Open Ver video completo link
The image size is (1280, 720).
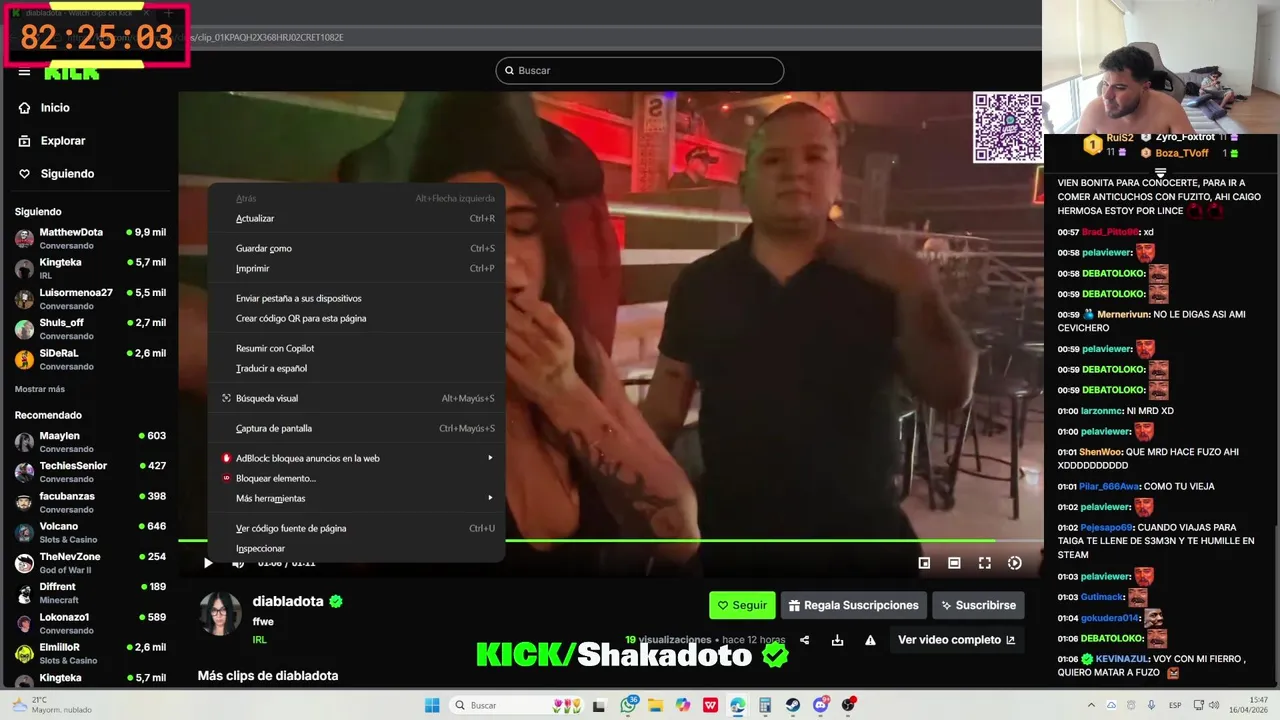click(x=956, y=640)
